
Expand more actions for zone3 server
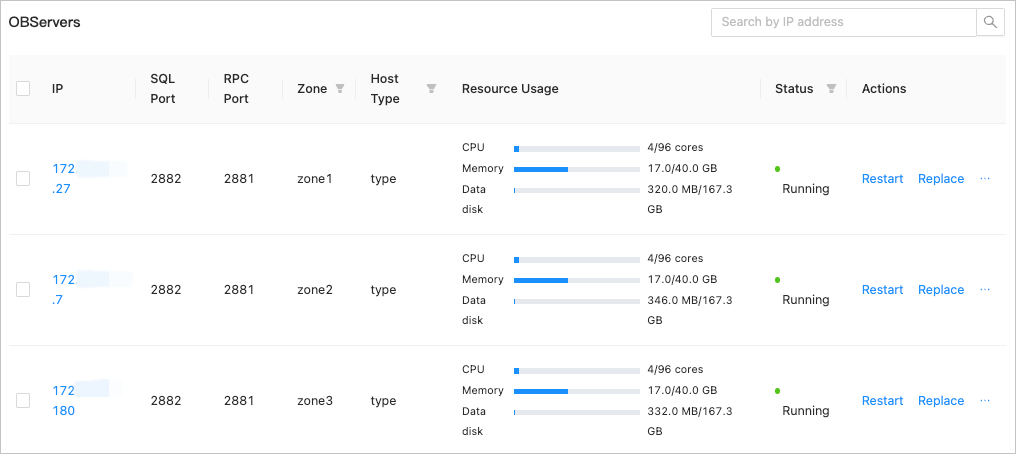pos(985,401)
